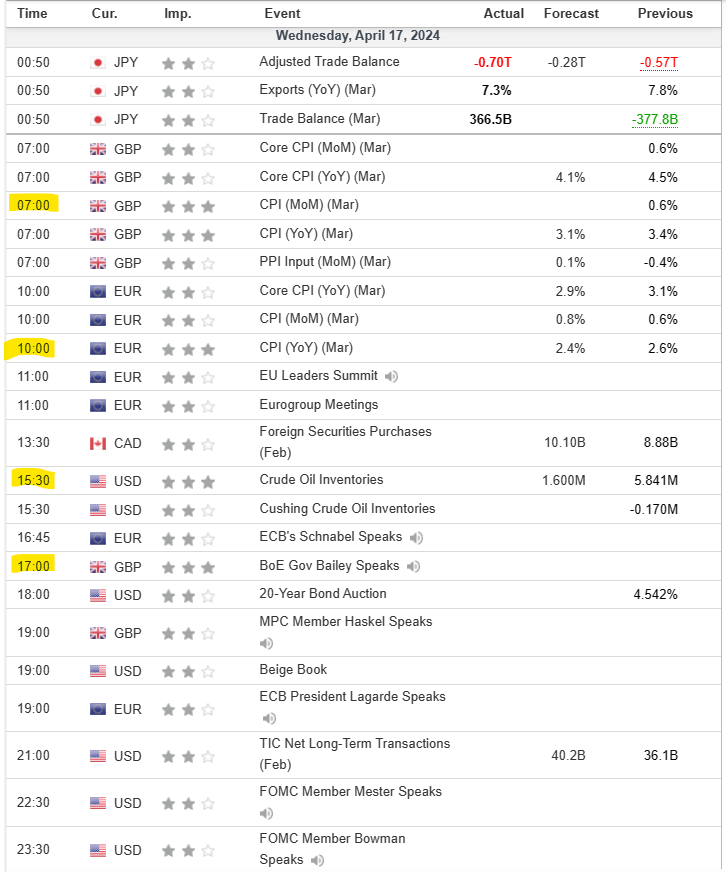Click speaker icon under FOMC Member Mester Speaks
The image size is (726, 872).
[267, 813]
